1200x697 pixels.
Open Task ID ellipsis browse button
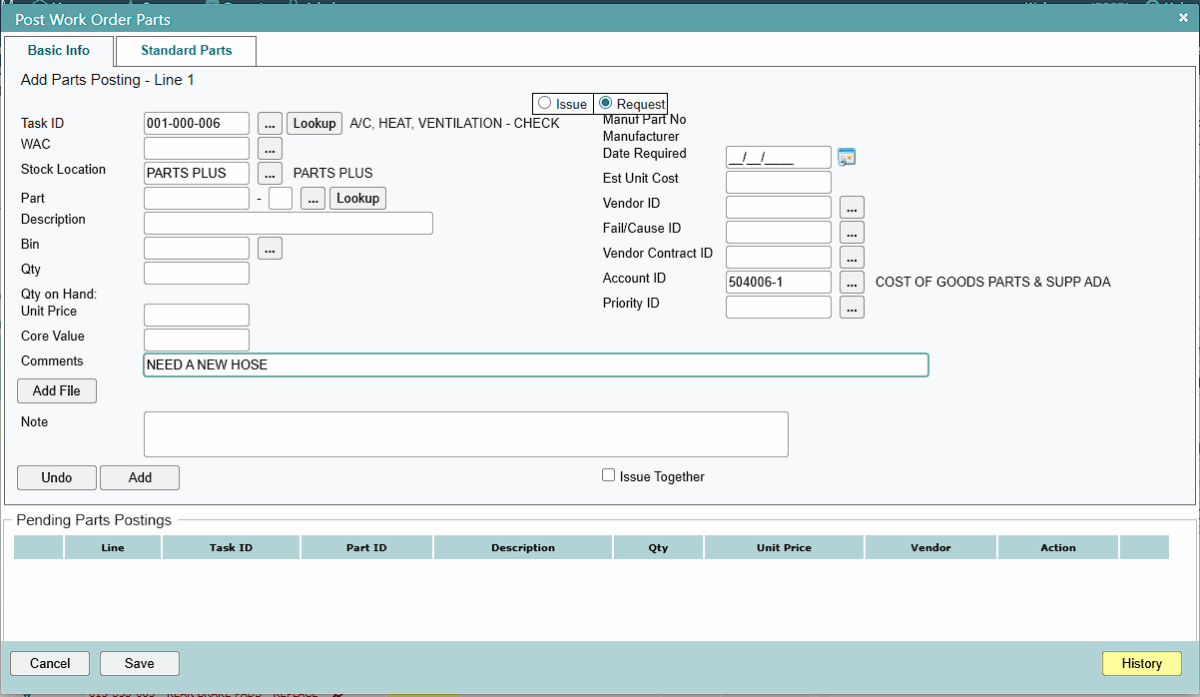click(x=270, y=123)
